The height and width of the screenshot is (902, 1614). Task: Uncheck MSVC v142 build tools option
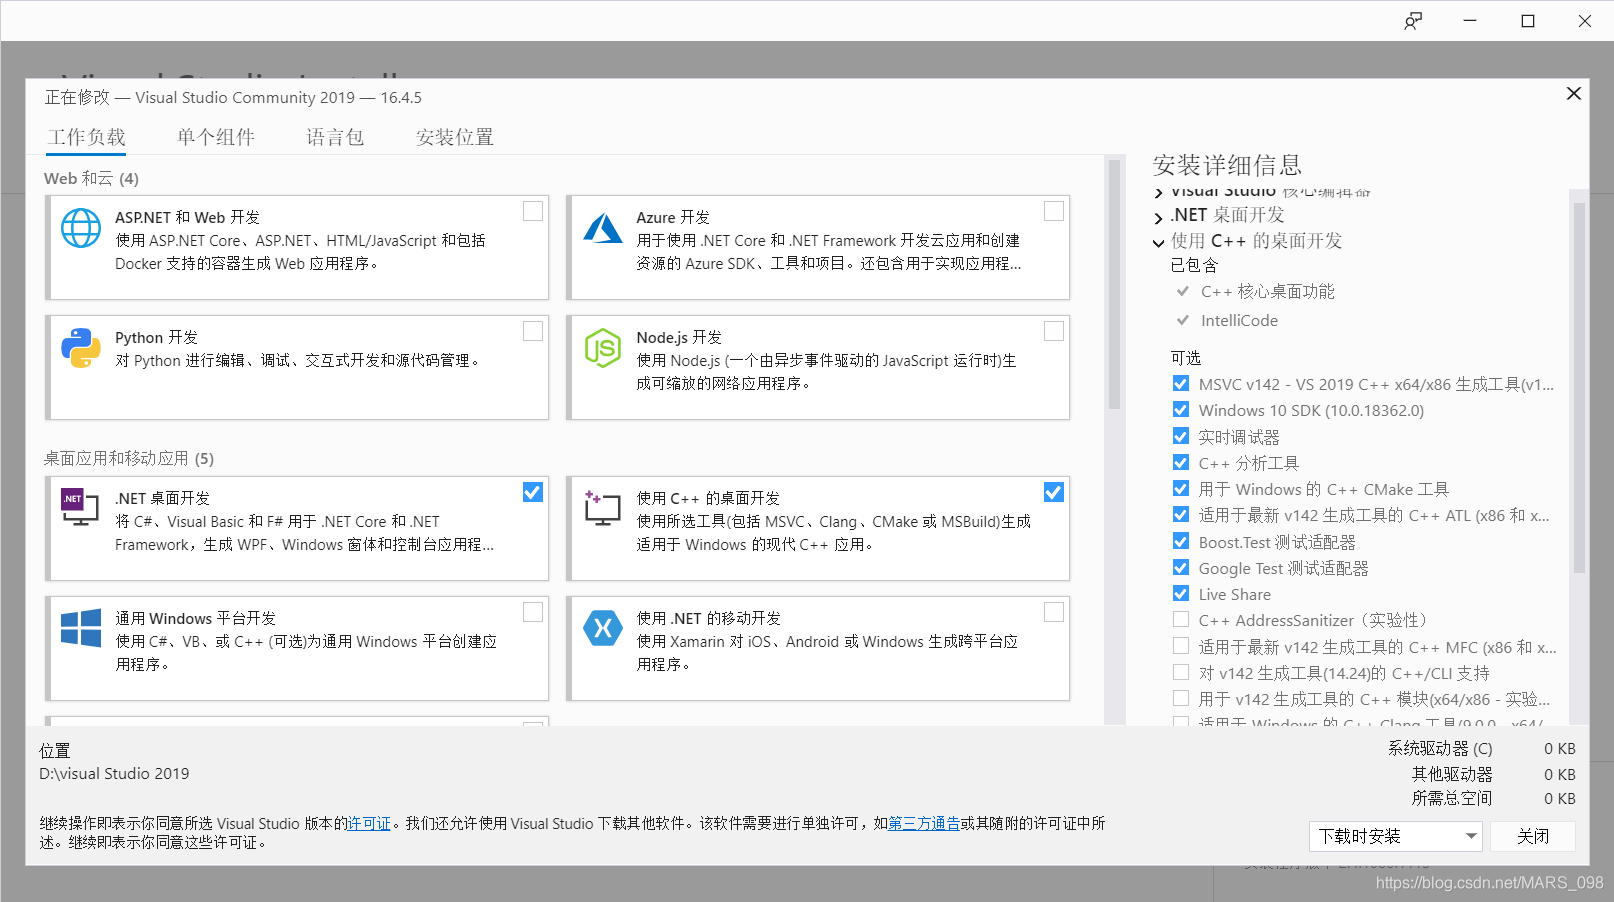point(1181,384)
